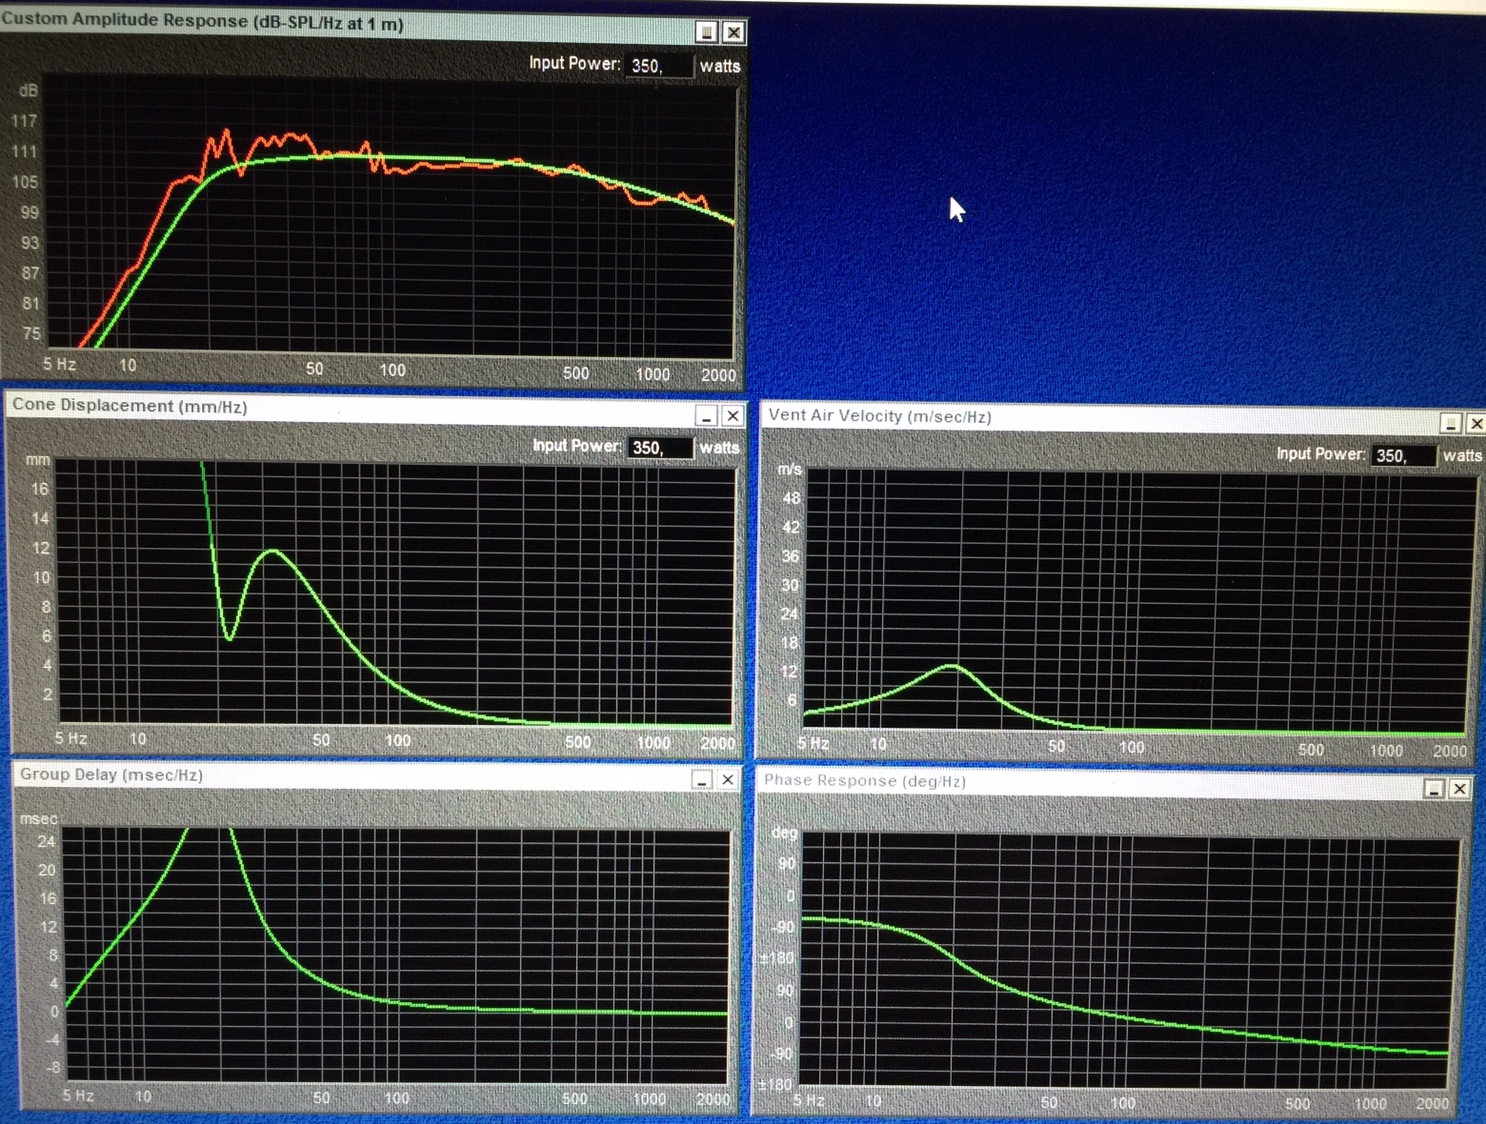Close the Custom Amplitude Response window

click(733, 32)
